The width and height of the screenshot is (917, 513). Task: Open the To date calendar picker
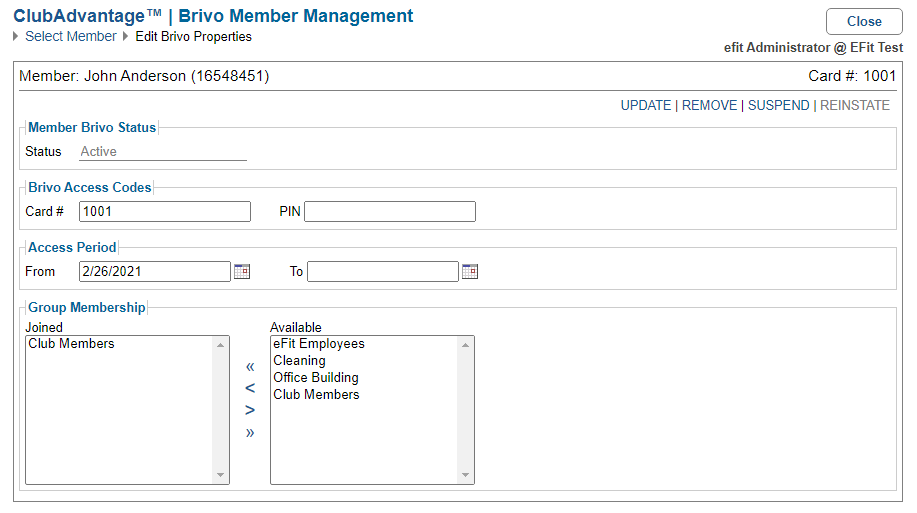pyautogui.click(x=470, y=271)
